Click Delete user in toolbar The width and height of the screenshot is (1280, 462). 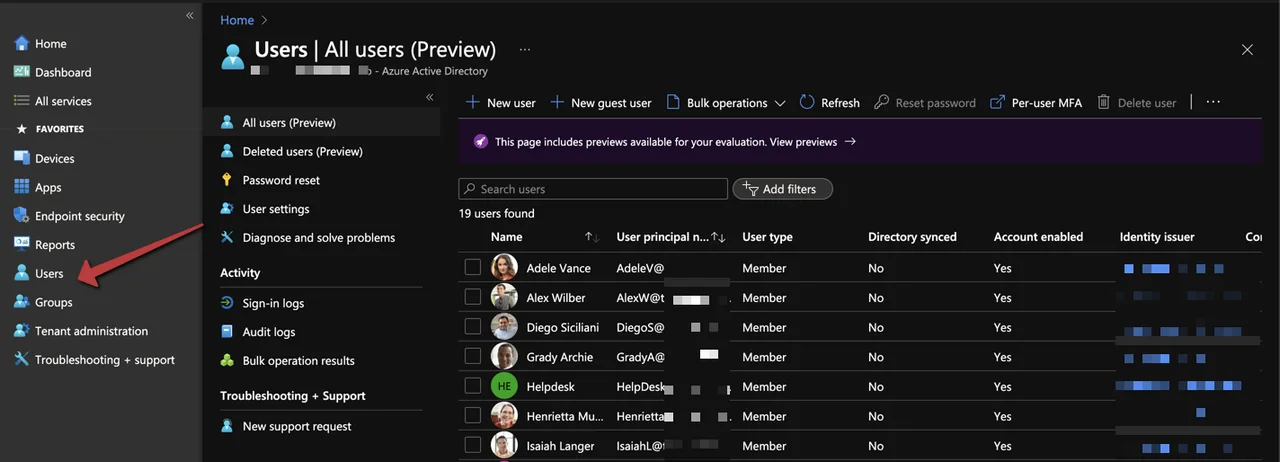point(1137,103)
